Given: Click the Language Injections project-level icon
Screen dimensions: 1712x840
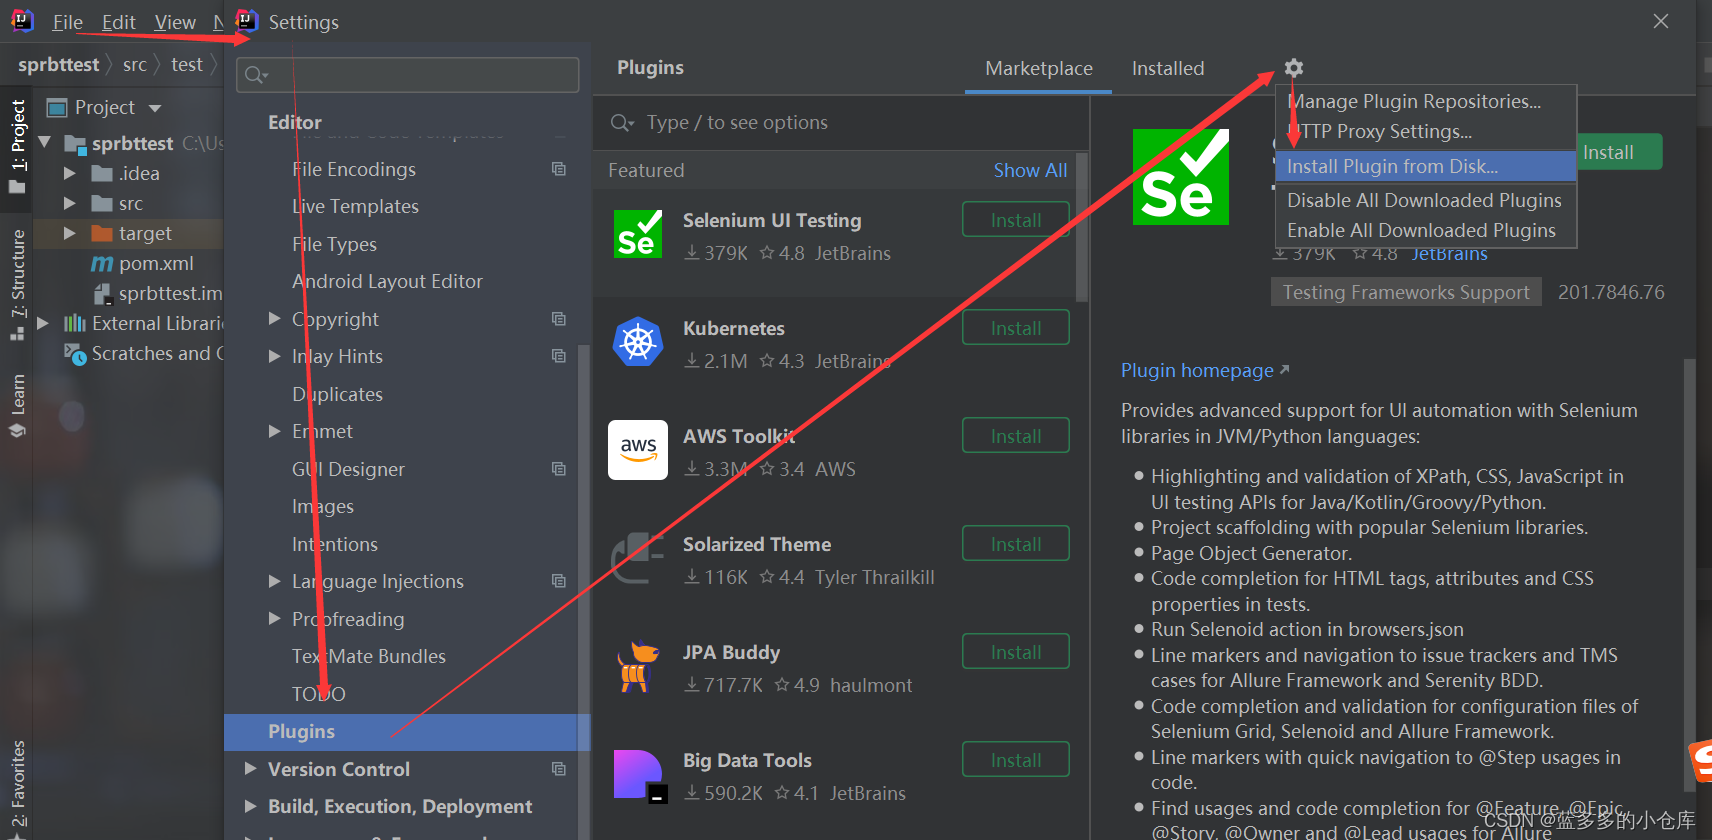Looking at the screenshot, I should tap(559, 581).
